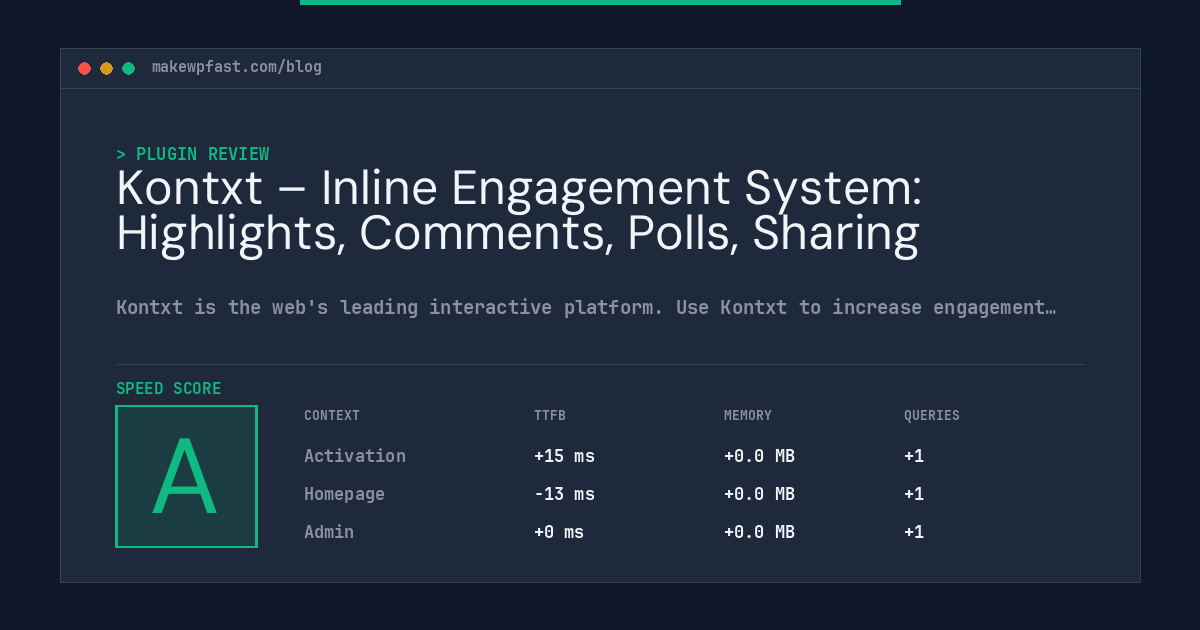
Task: Select the Homepage row label
Action: point(344,494)
